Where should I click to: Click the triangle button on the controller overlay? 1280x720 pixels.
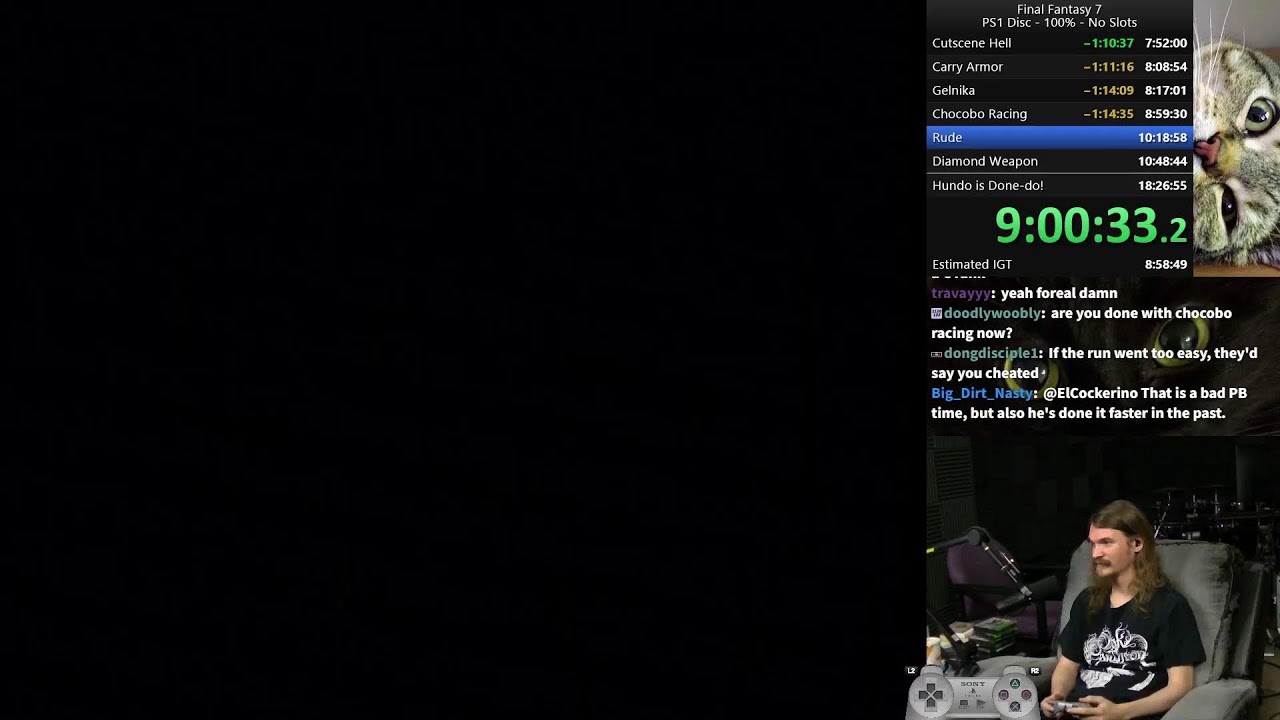(x=1015, y=684)
